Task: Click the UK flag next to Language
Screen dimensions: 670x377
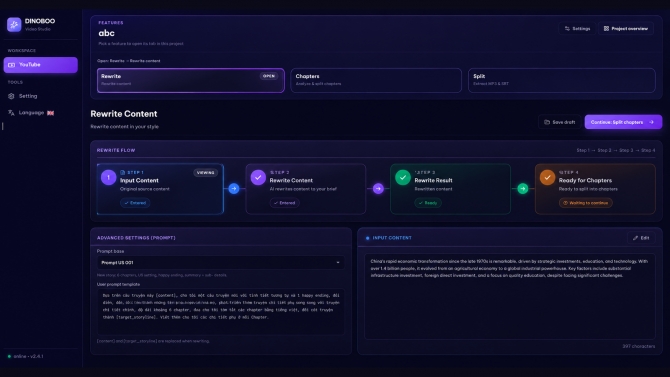Action: coord(50,113)
